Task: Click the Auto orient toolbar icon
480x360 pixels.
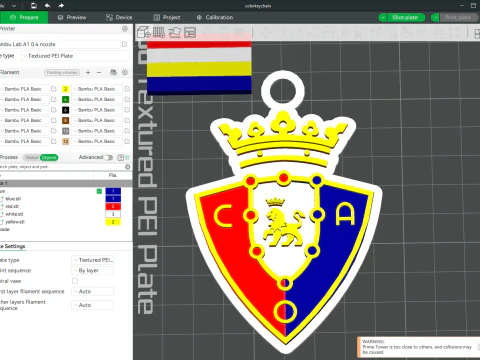Action: click(175, 32)
